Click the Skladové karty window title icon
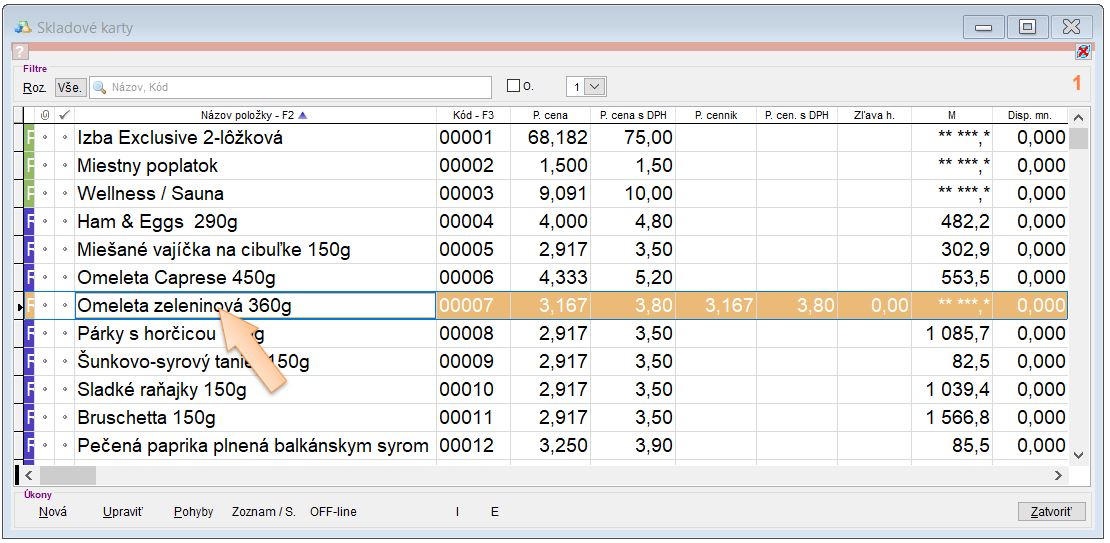The width and height of the screenshot is (1110, 543). click(23, 27)
